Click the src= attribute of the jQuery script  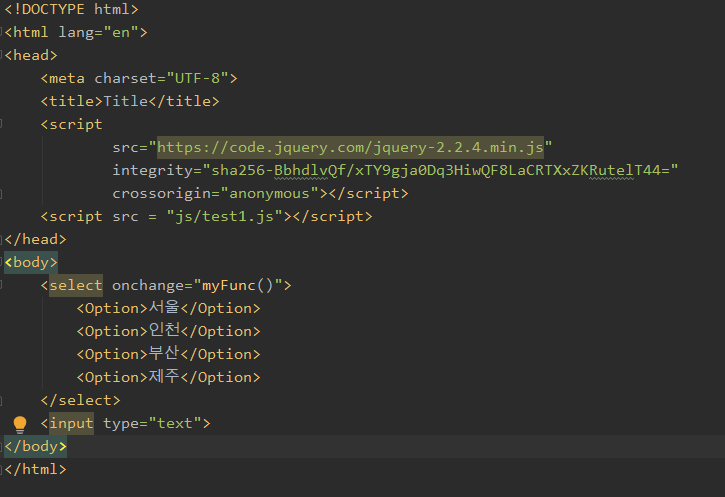click(x=130, y=147)
